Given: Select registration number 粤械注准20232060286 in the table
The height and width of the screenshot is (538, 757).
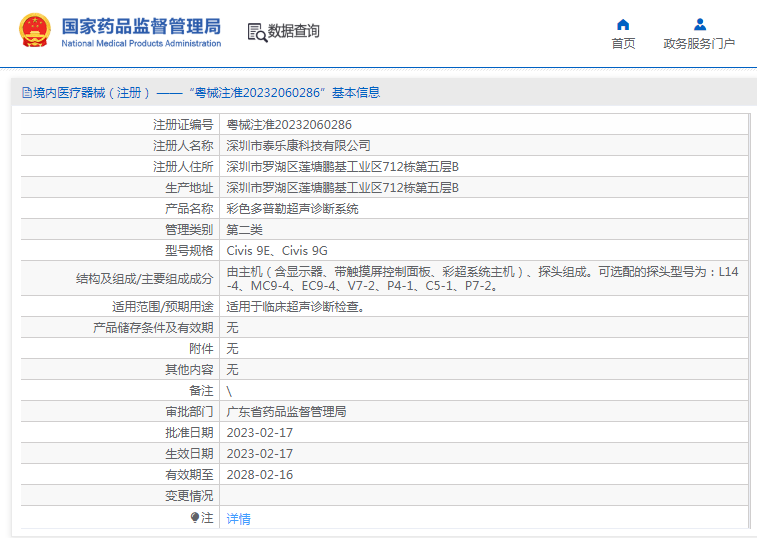Looking at the screenshot, I should coord(289,125).
